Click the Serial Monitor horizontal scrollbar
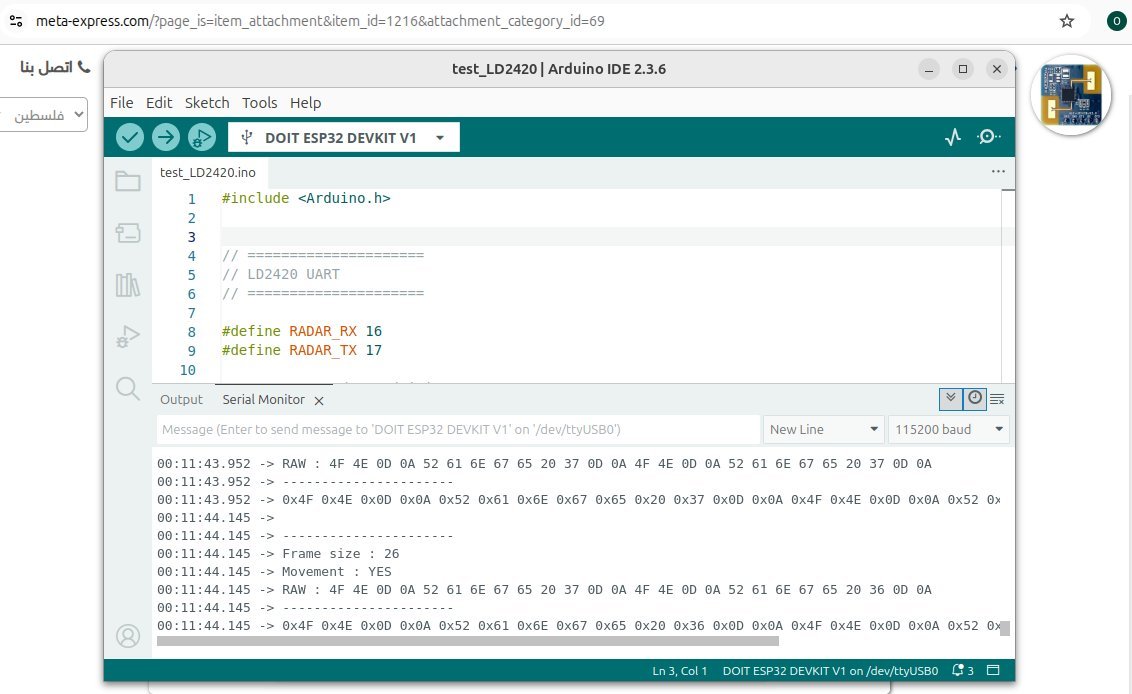This screenshot has height=694, width=1132. (x=468, y=641)
